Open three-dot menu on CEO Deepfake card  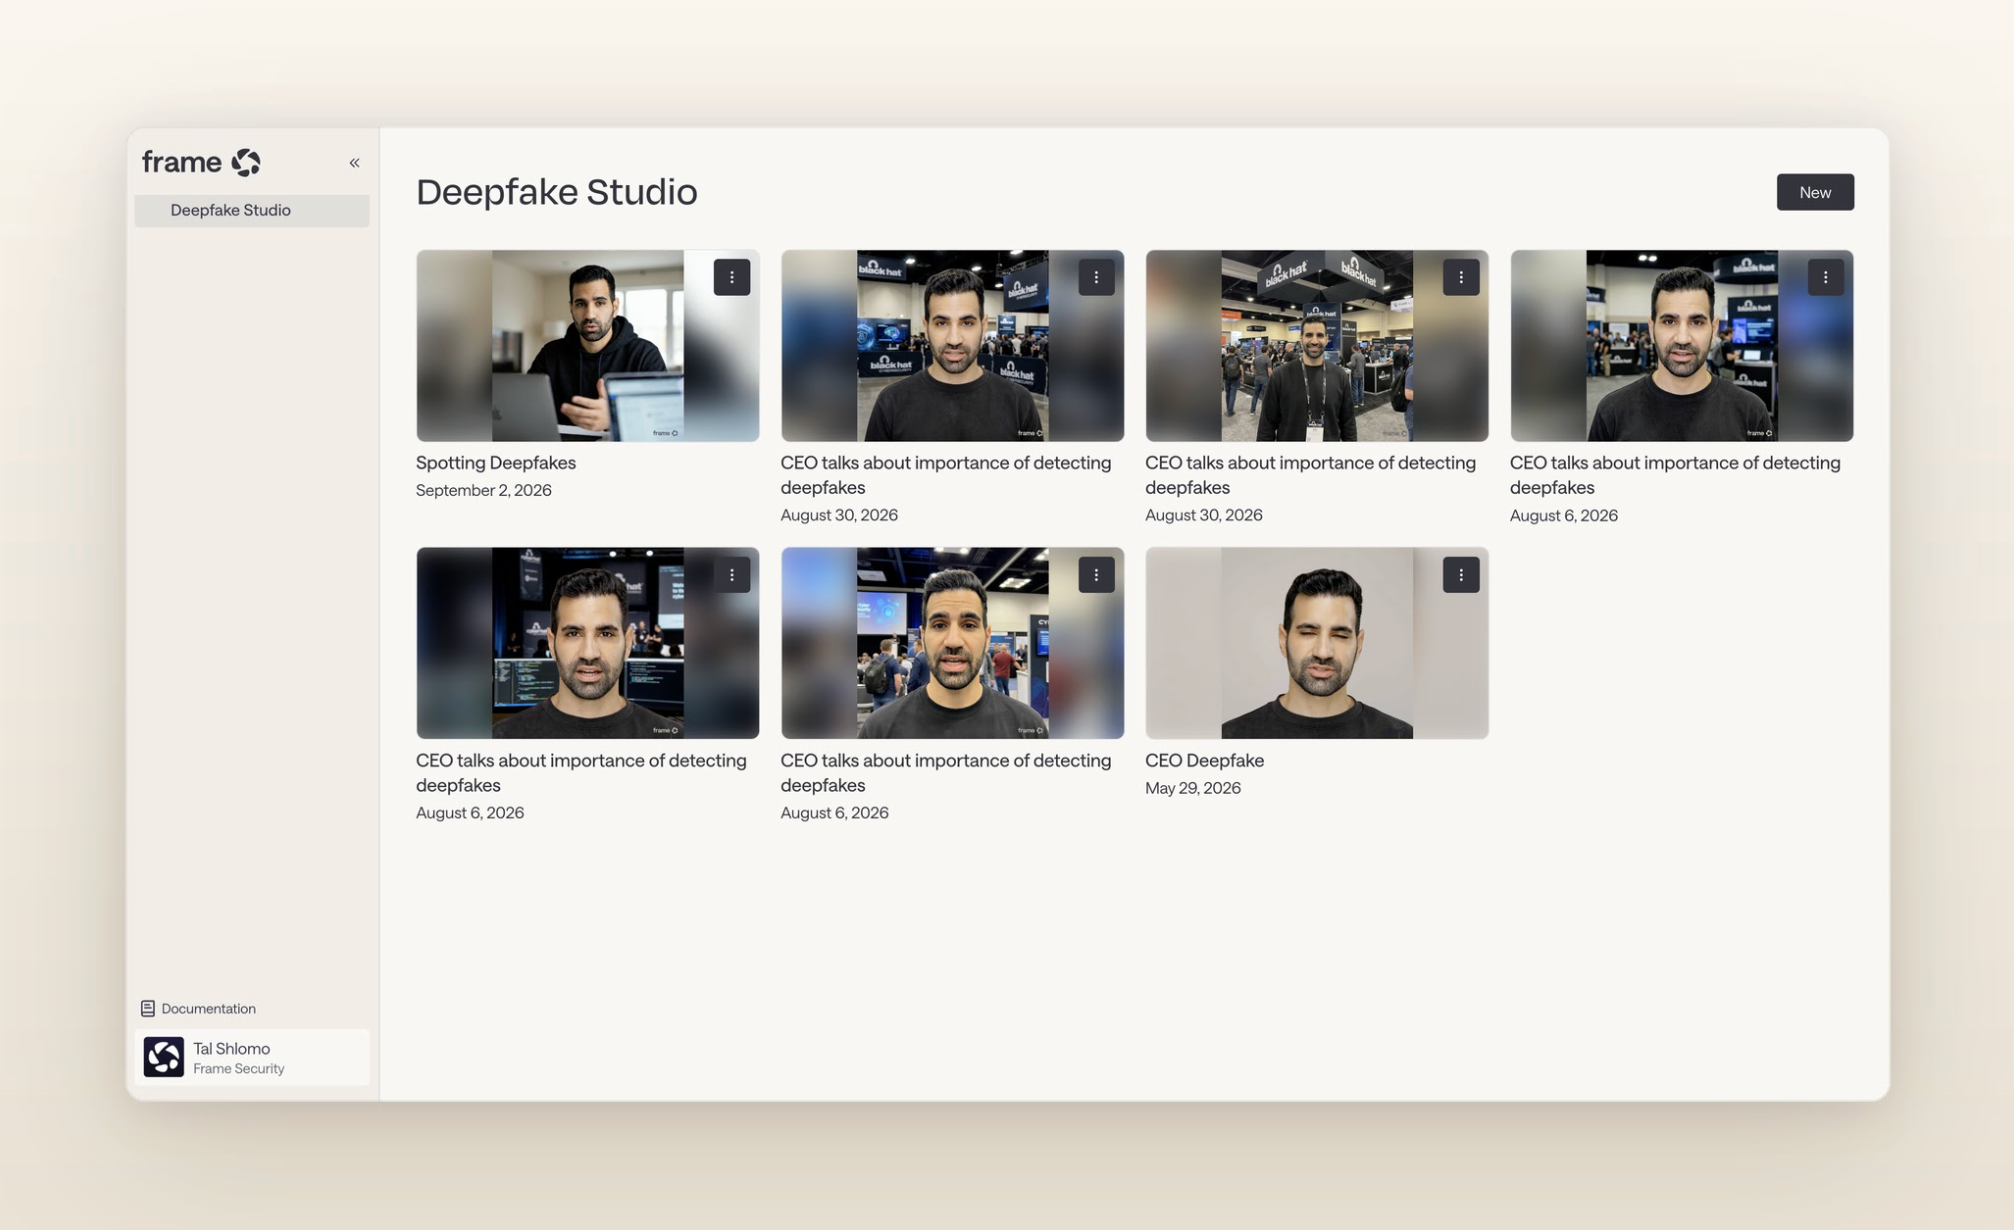[x=1460, y=575]
